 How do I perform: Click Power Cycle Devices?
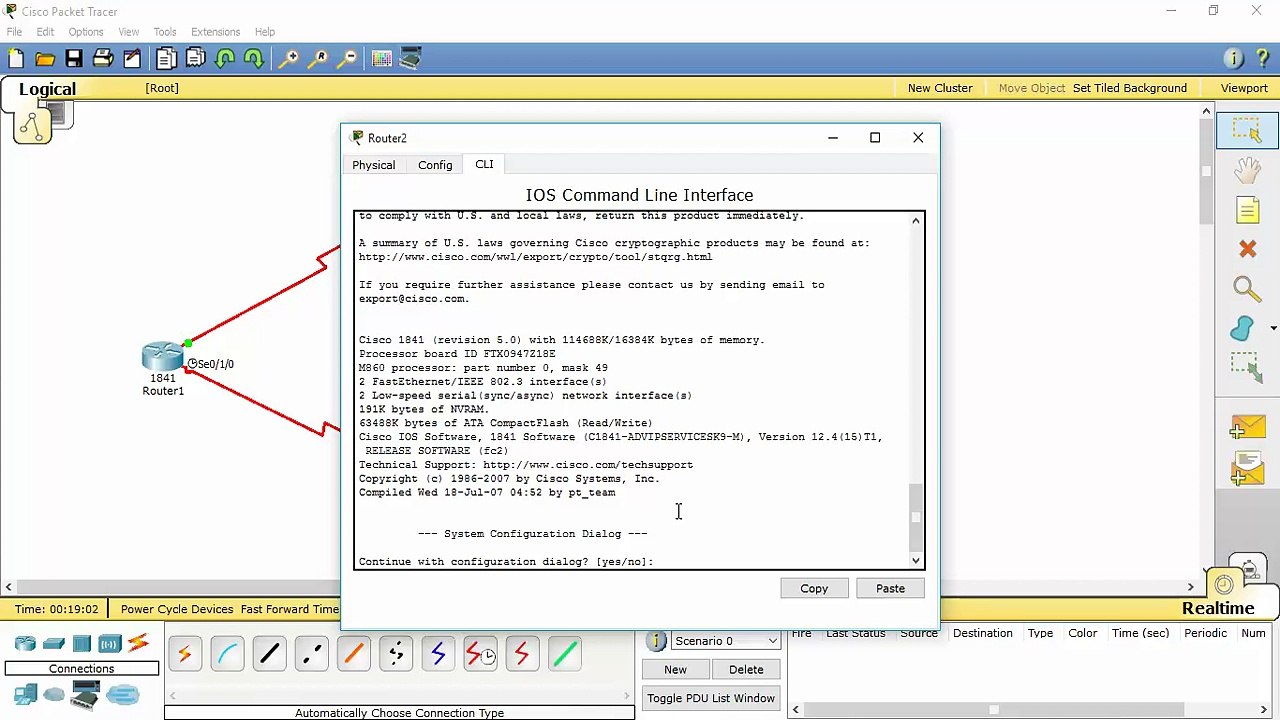177,609
